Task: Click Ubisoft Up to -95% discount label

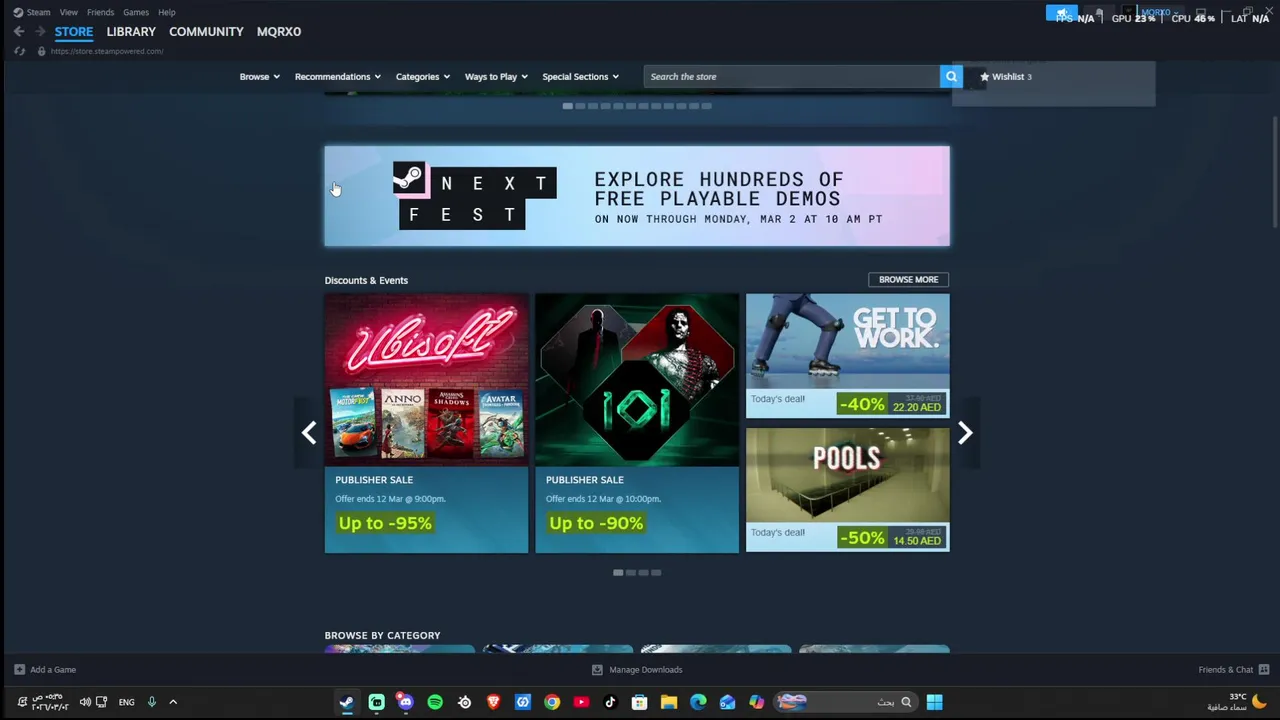Action: pos(385,523)
